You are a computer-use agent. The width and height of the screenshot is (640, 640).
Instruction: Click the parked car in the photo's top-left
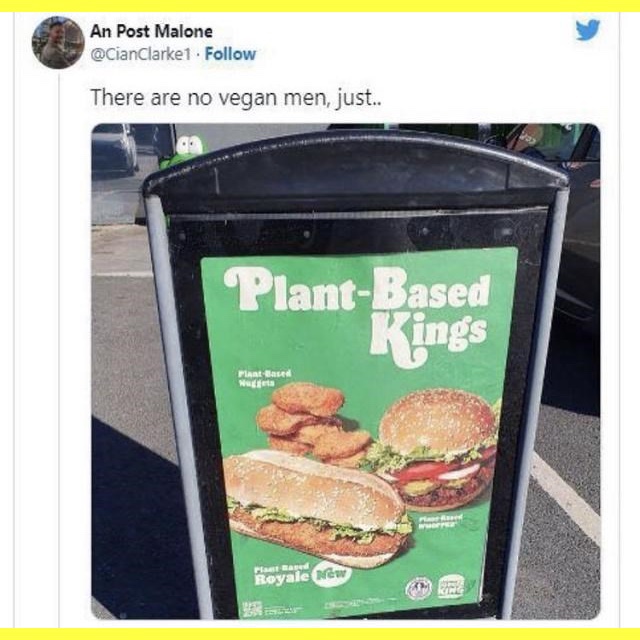click(114, 150)
